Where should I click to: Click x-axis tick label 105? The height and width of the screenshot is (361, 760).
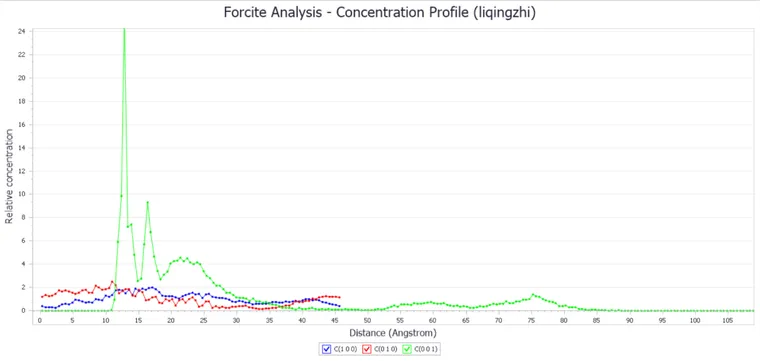click(728, 320)
